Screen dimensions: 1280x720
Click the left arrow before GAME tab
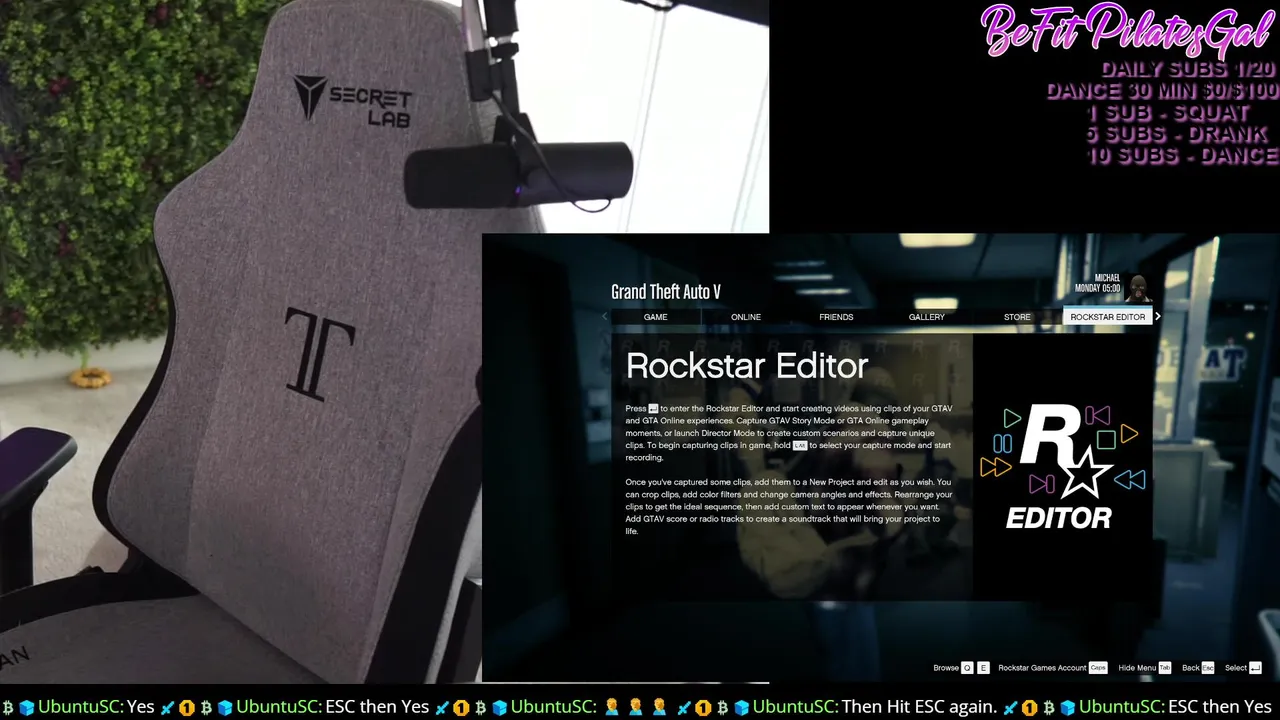tap(604, 317)
